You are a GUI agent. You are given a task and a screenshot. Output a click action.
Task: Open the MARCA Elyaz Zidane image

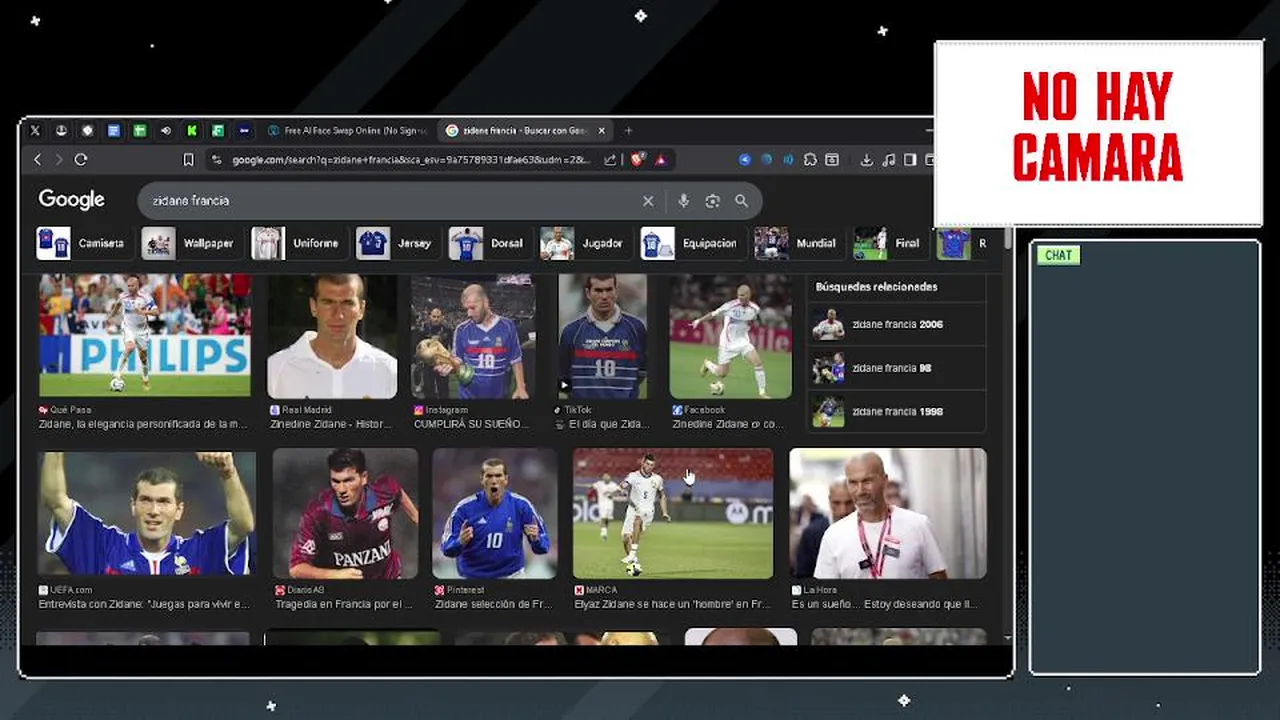pos(673,513)
